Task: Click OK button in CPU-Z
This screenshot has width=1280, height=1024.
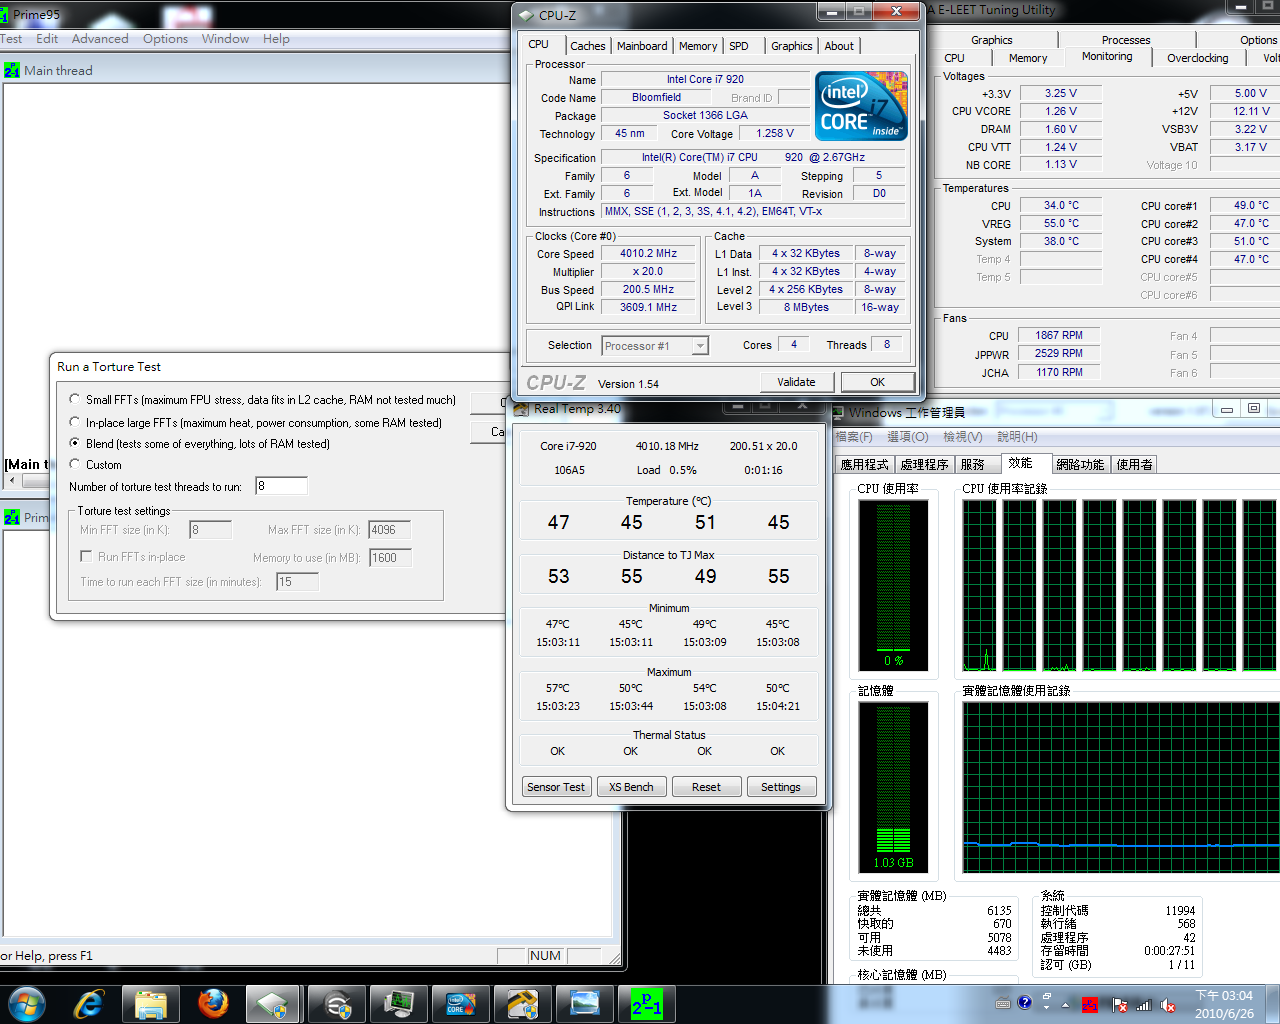Action: [x=877, y=382]
